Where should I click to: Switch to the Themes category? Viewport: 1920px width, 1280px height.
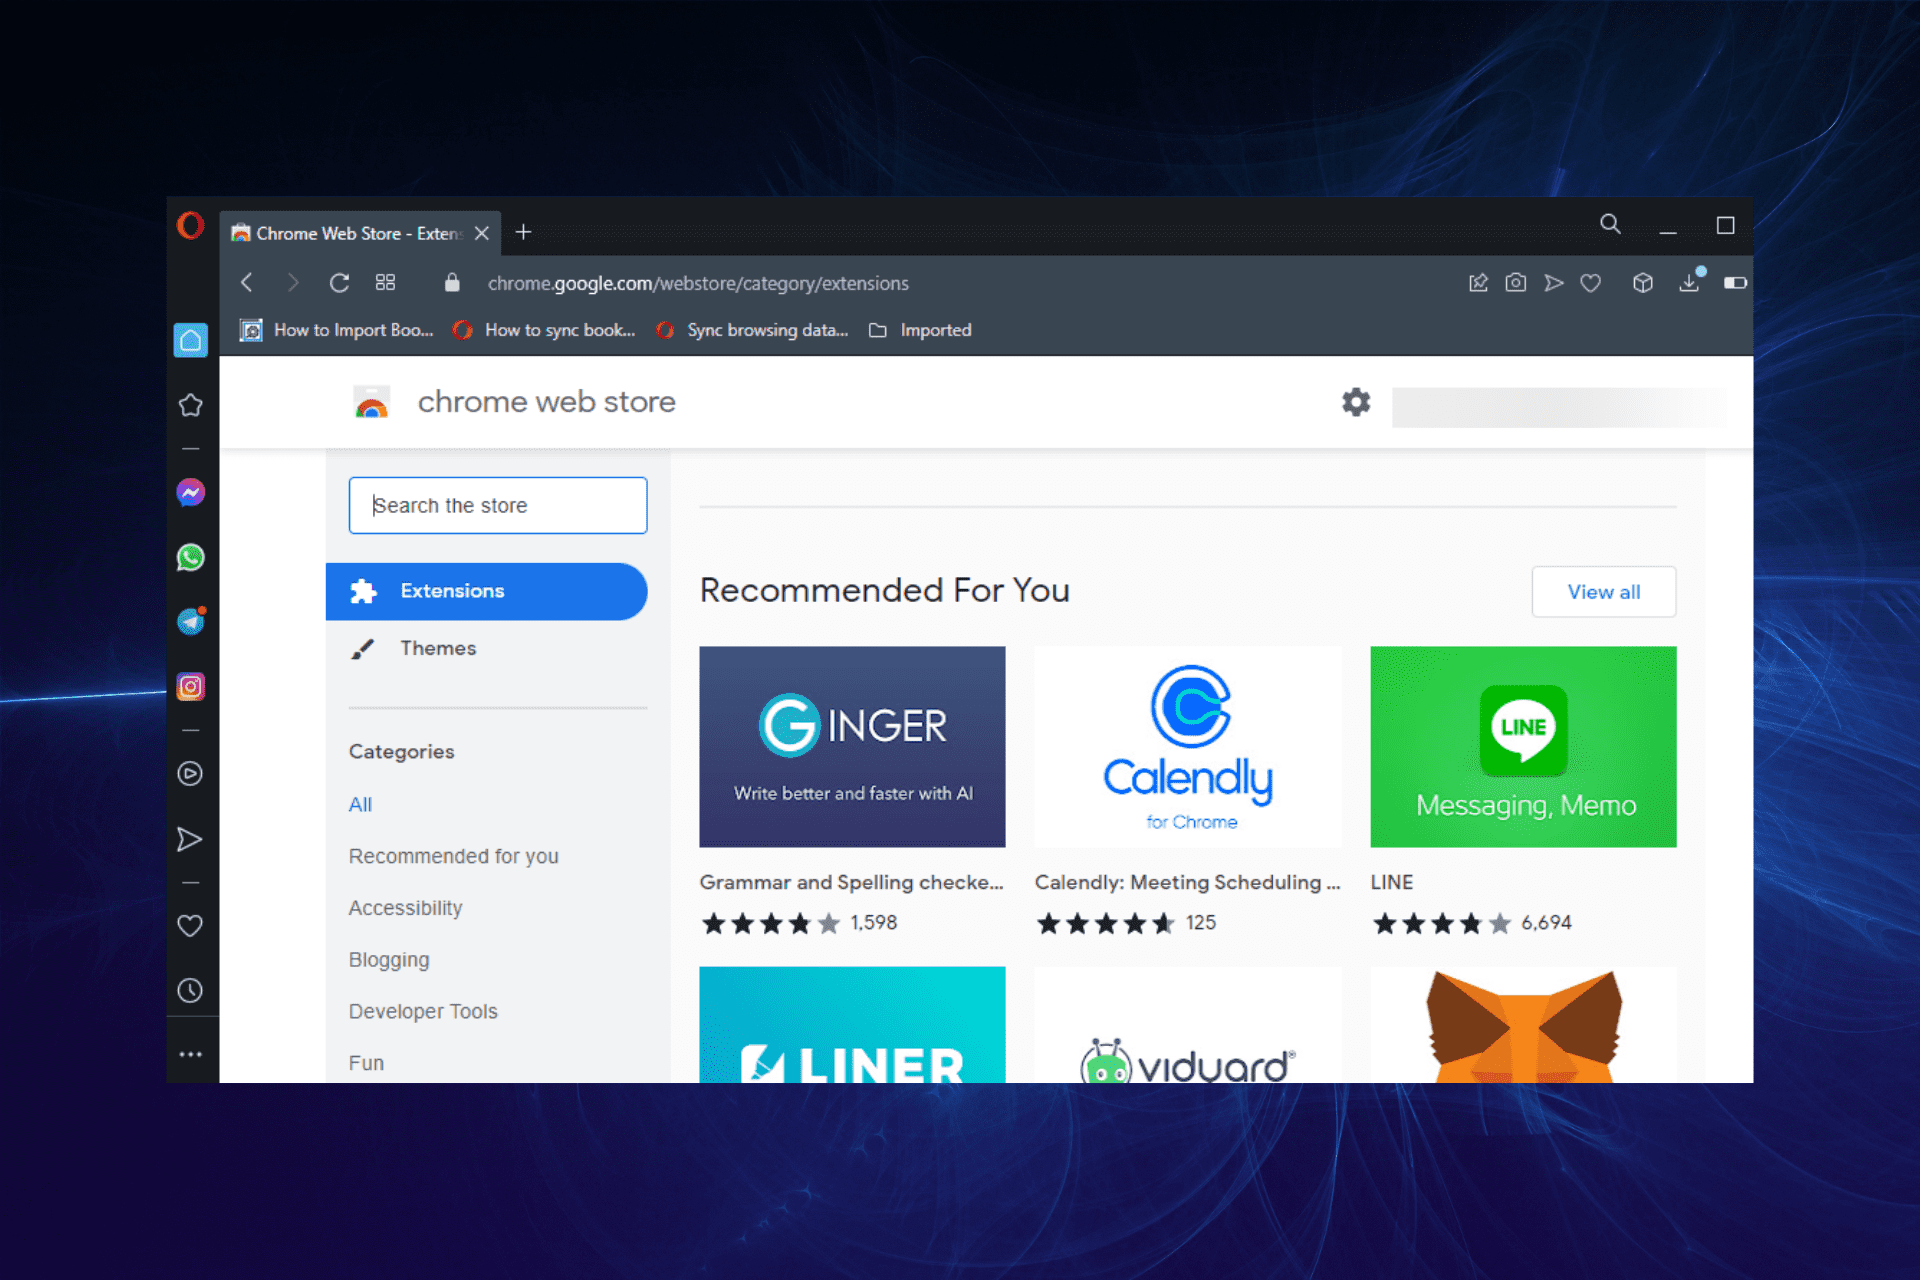click(x=437, y=648)
